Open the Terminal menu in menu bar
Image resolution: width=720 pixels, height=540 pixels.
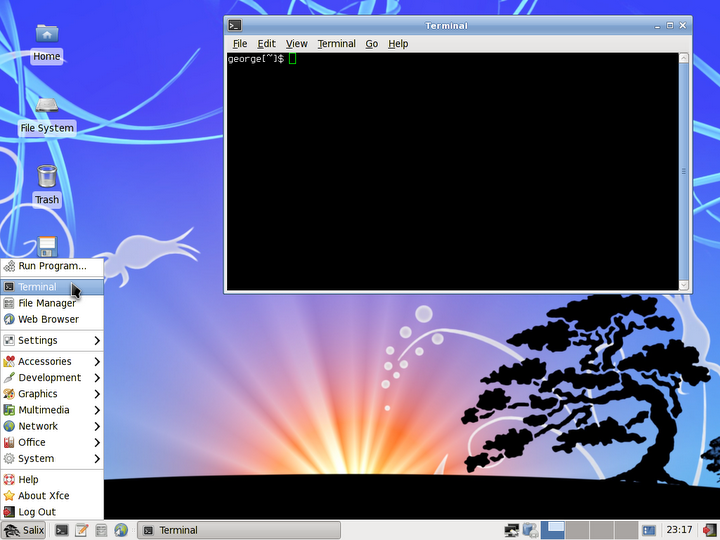coord(337,44)
